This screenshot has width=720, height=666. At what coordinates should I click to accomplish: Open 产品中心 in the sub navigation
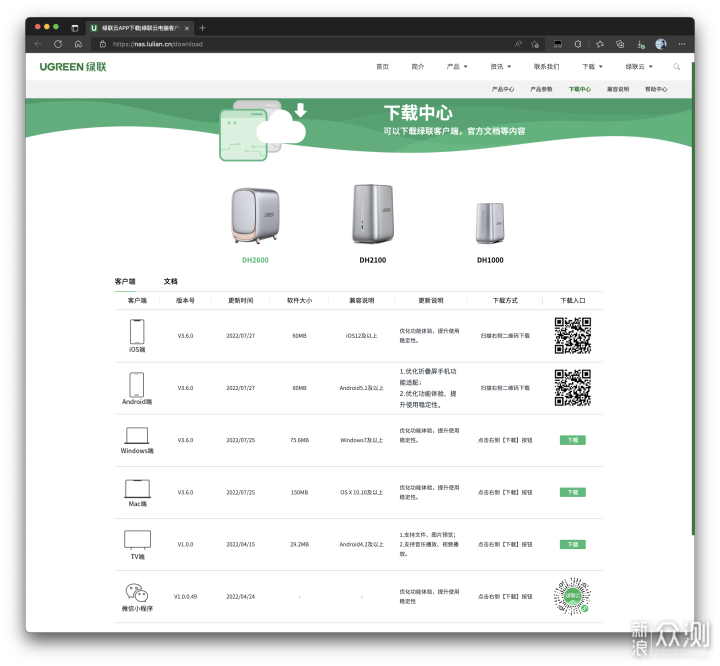pyautogui.click(x=503, y=89)
